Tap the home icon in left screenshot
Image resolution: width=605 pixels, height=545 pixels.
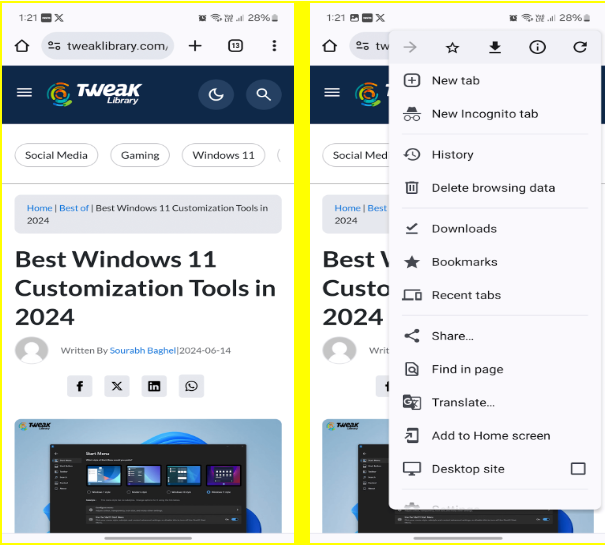22,46
